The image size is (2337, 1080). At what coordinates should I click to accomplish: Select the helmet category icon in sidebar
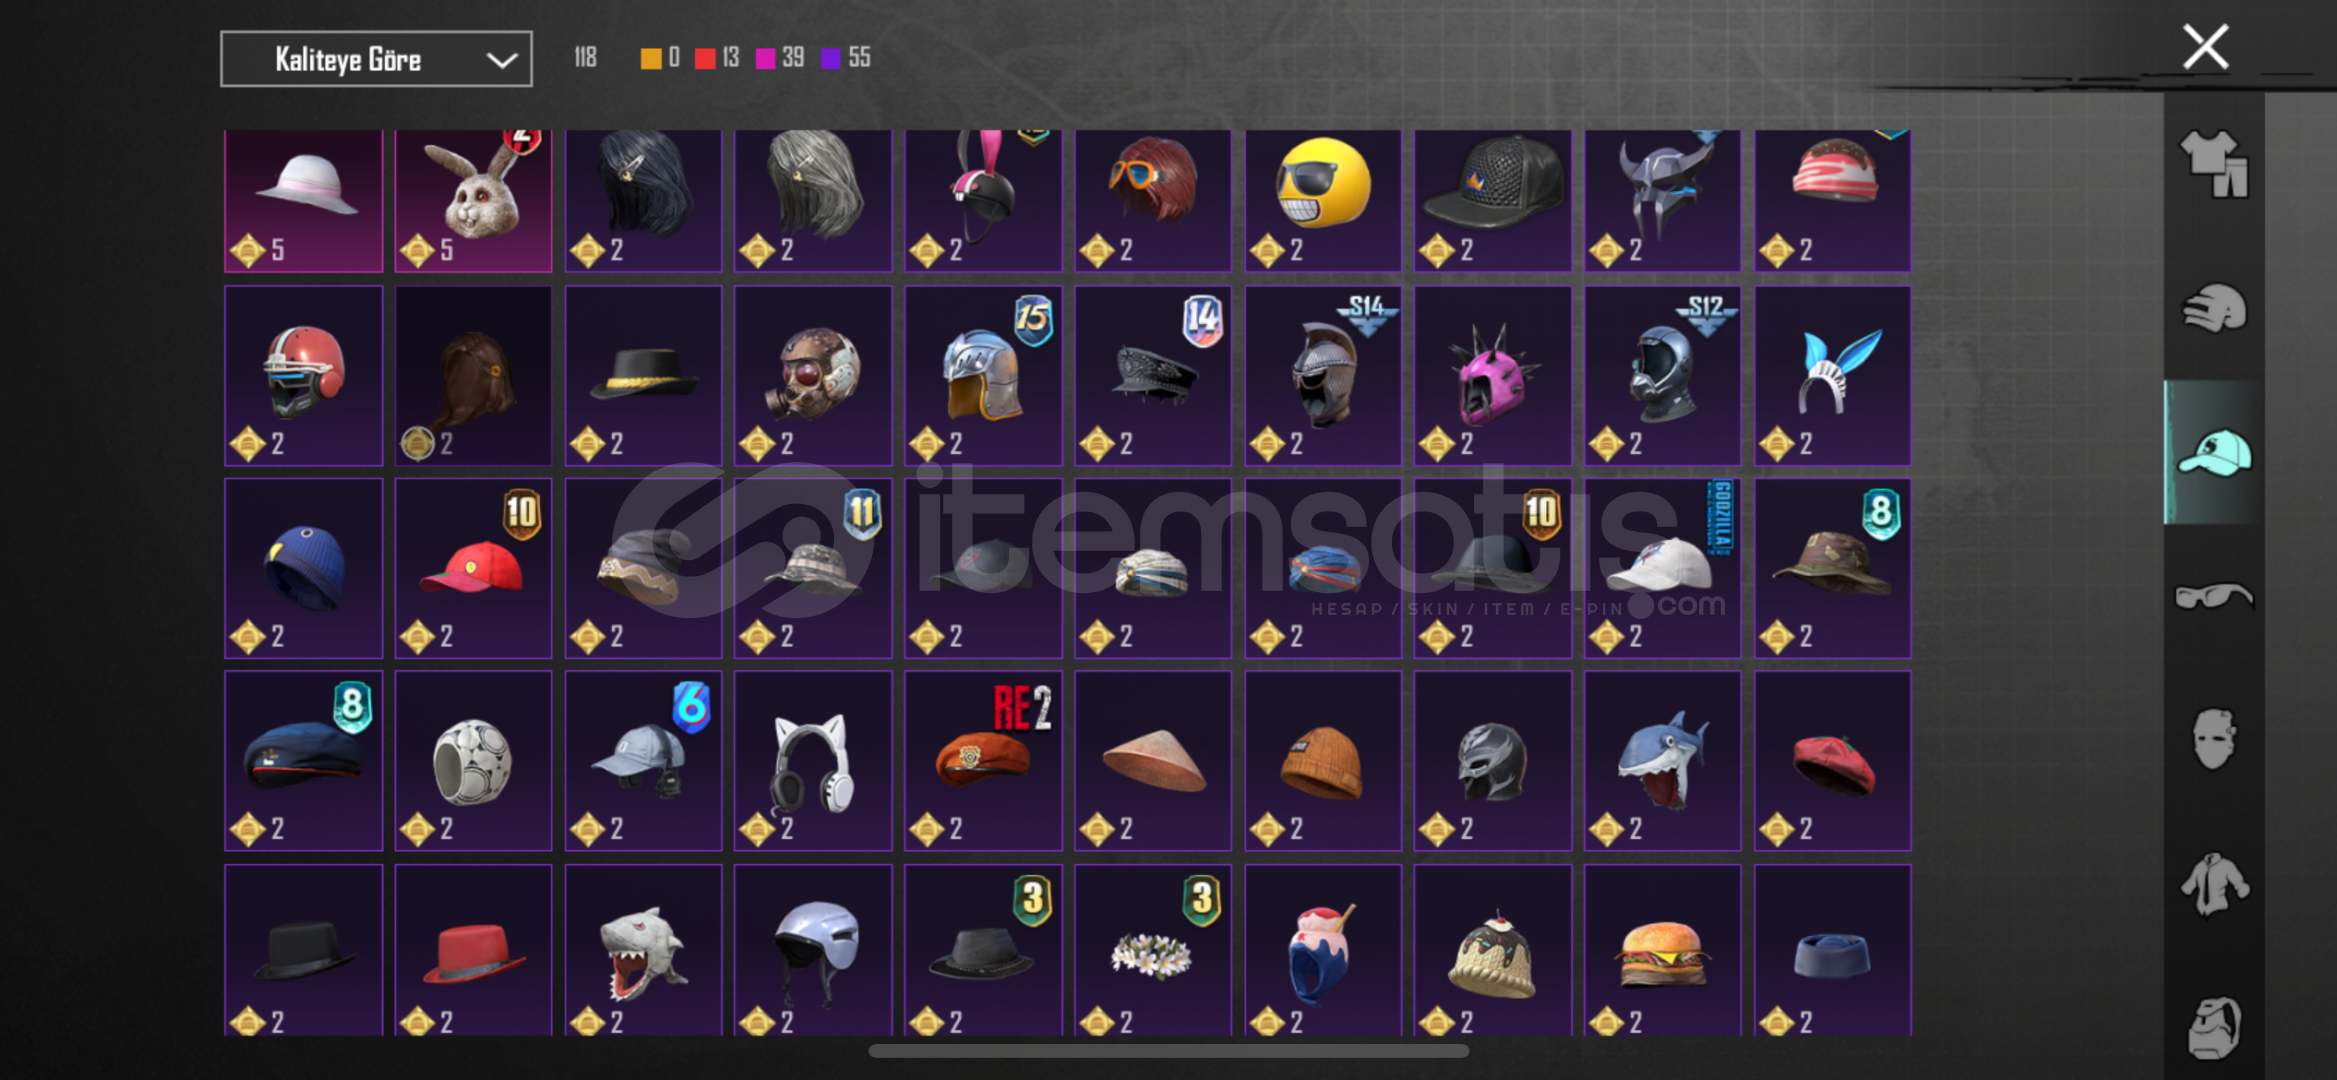point(2214,308)
